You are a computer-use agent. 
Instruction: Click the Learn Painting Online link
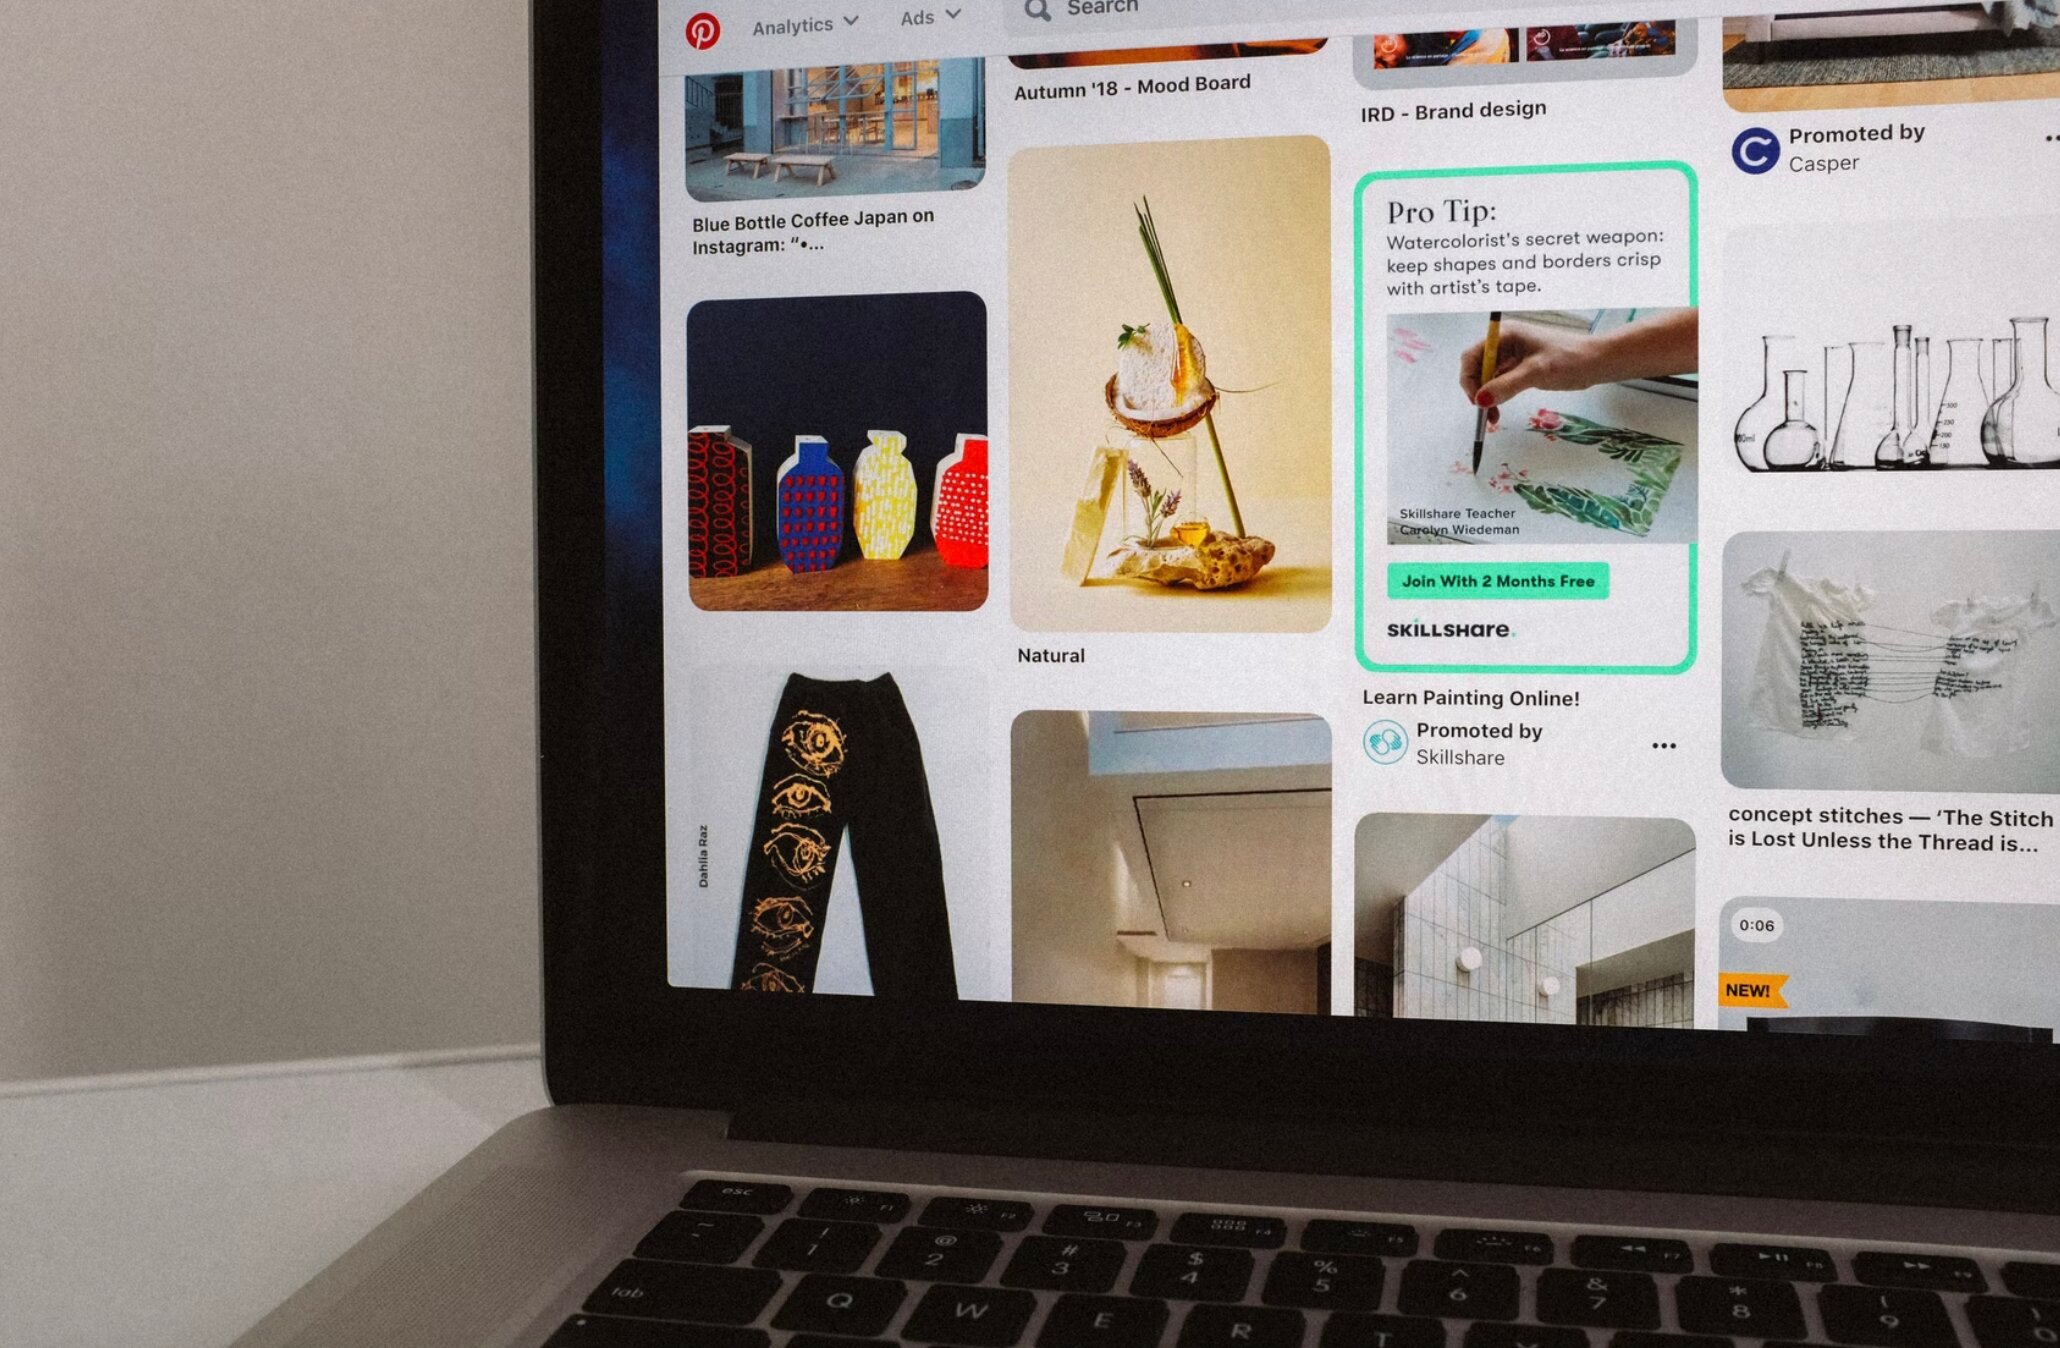click(1478, 697)
